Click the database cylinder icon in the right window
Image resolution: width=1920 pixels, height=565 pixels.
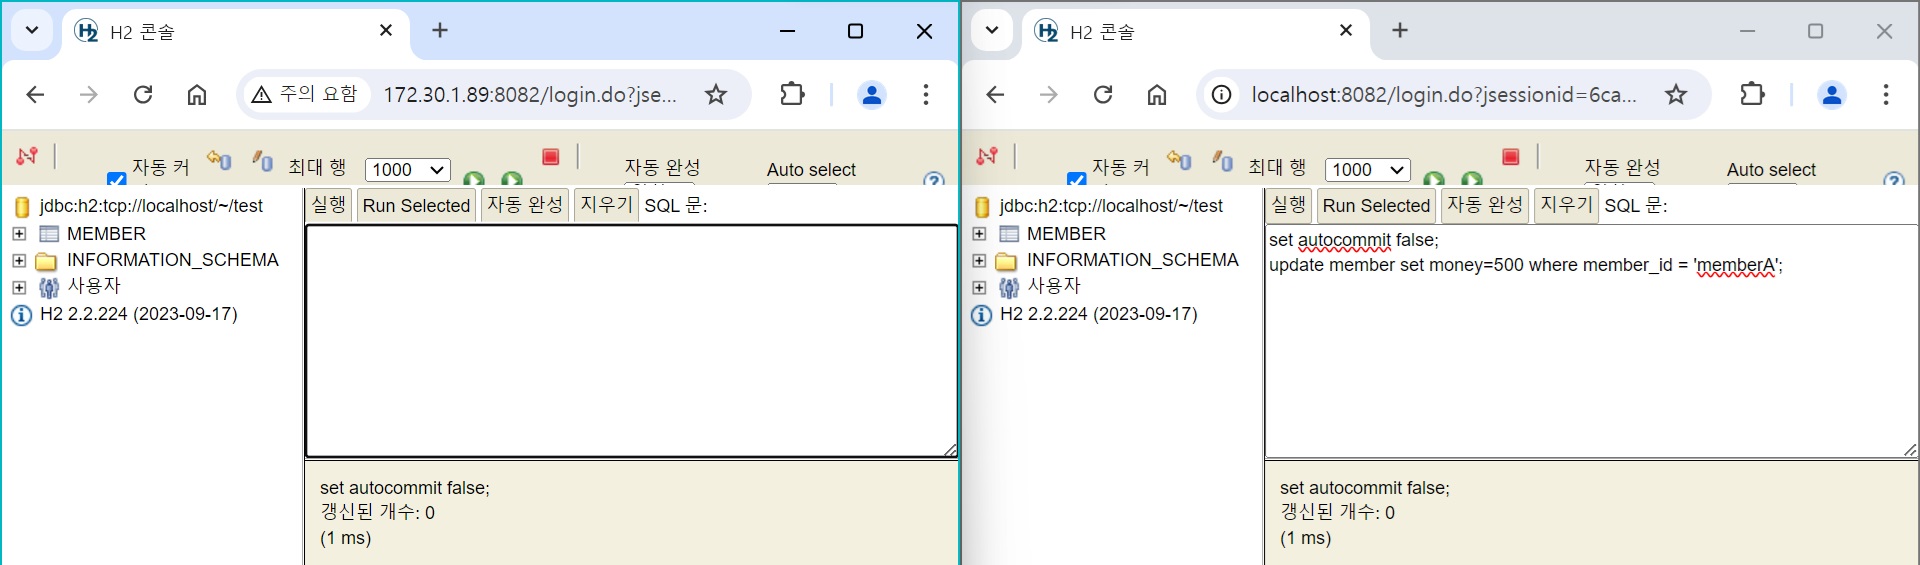click(x=982, y=207)
